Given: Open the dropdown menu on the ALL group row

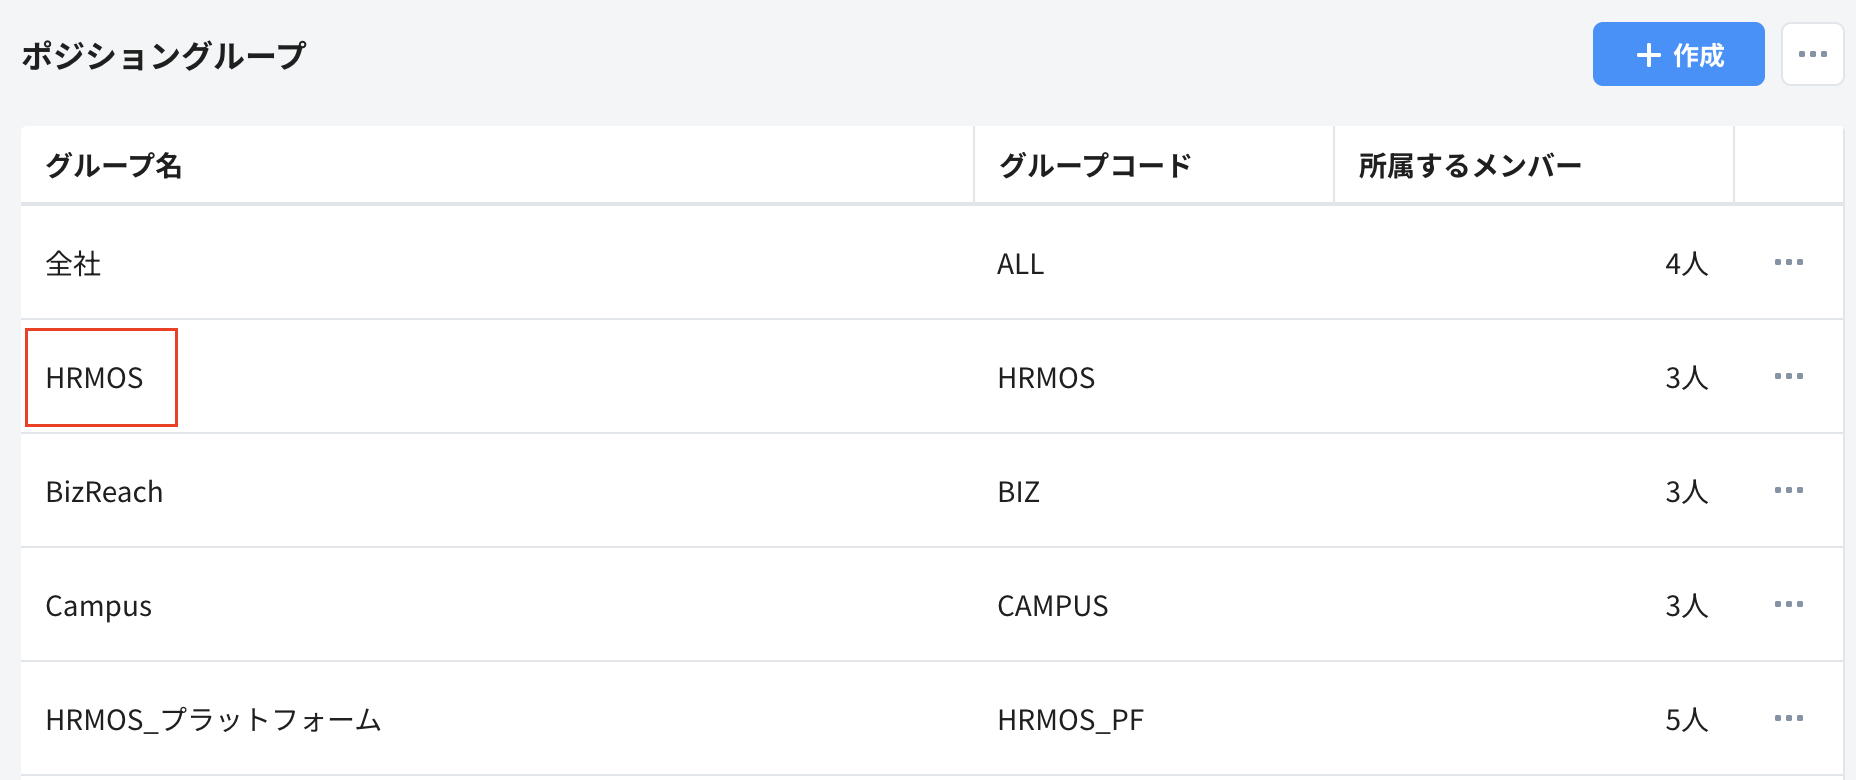Looking at the screenshot, I should (1789, 263).
